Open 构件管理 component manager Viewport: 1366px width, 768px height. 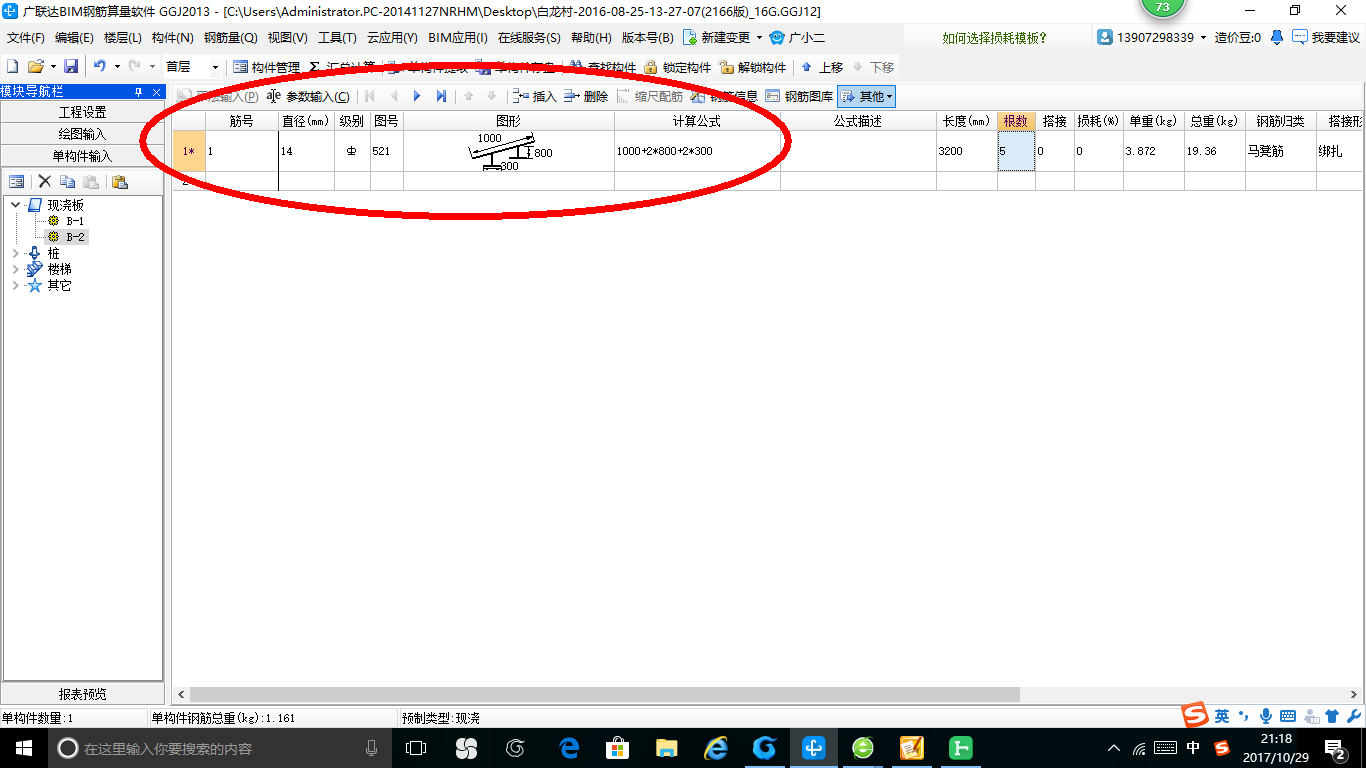(x=266, y=67)
